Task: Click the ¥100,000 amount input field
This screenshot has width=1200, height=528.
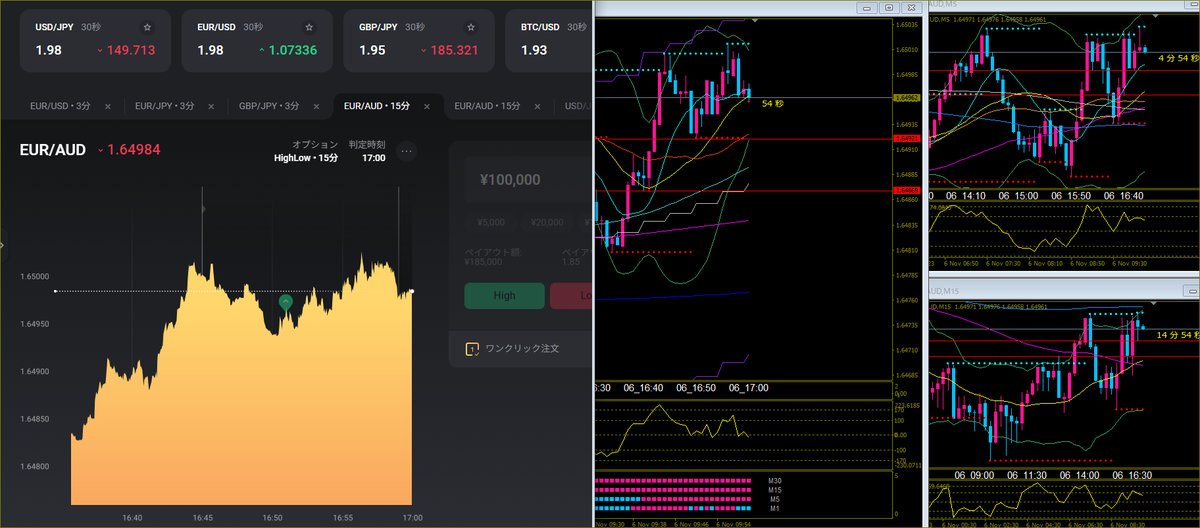Action: (526, 180)
